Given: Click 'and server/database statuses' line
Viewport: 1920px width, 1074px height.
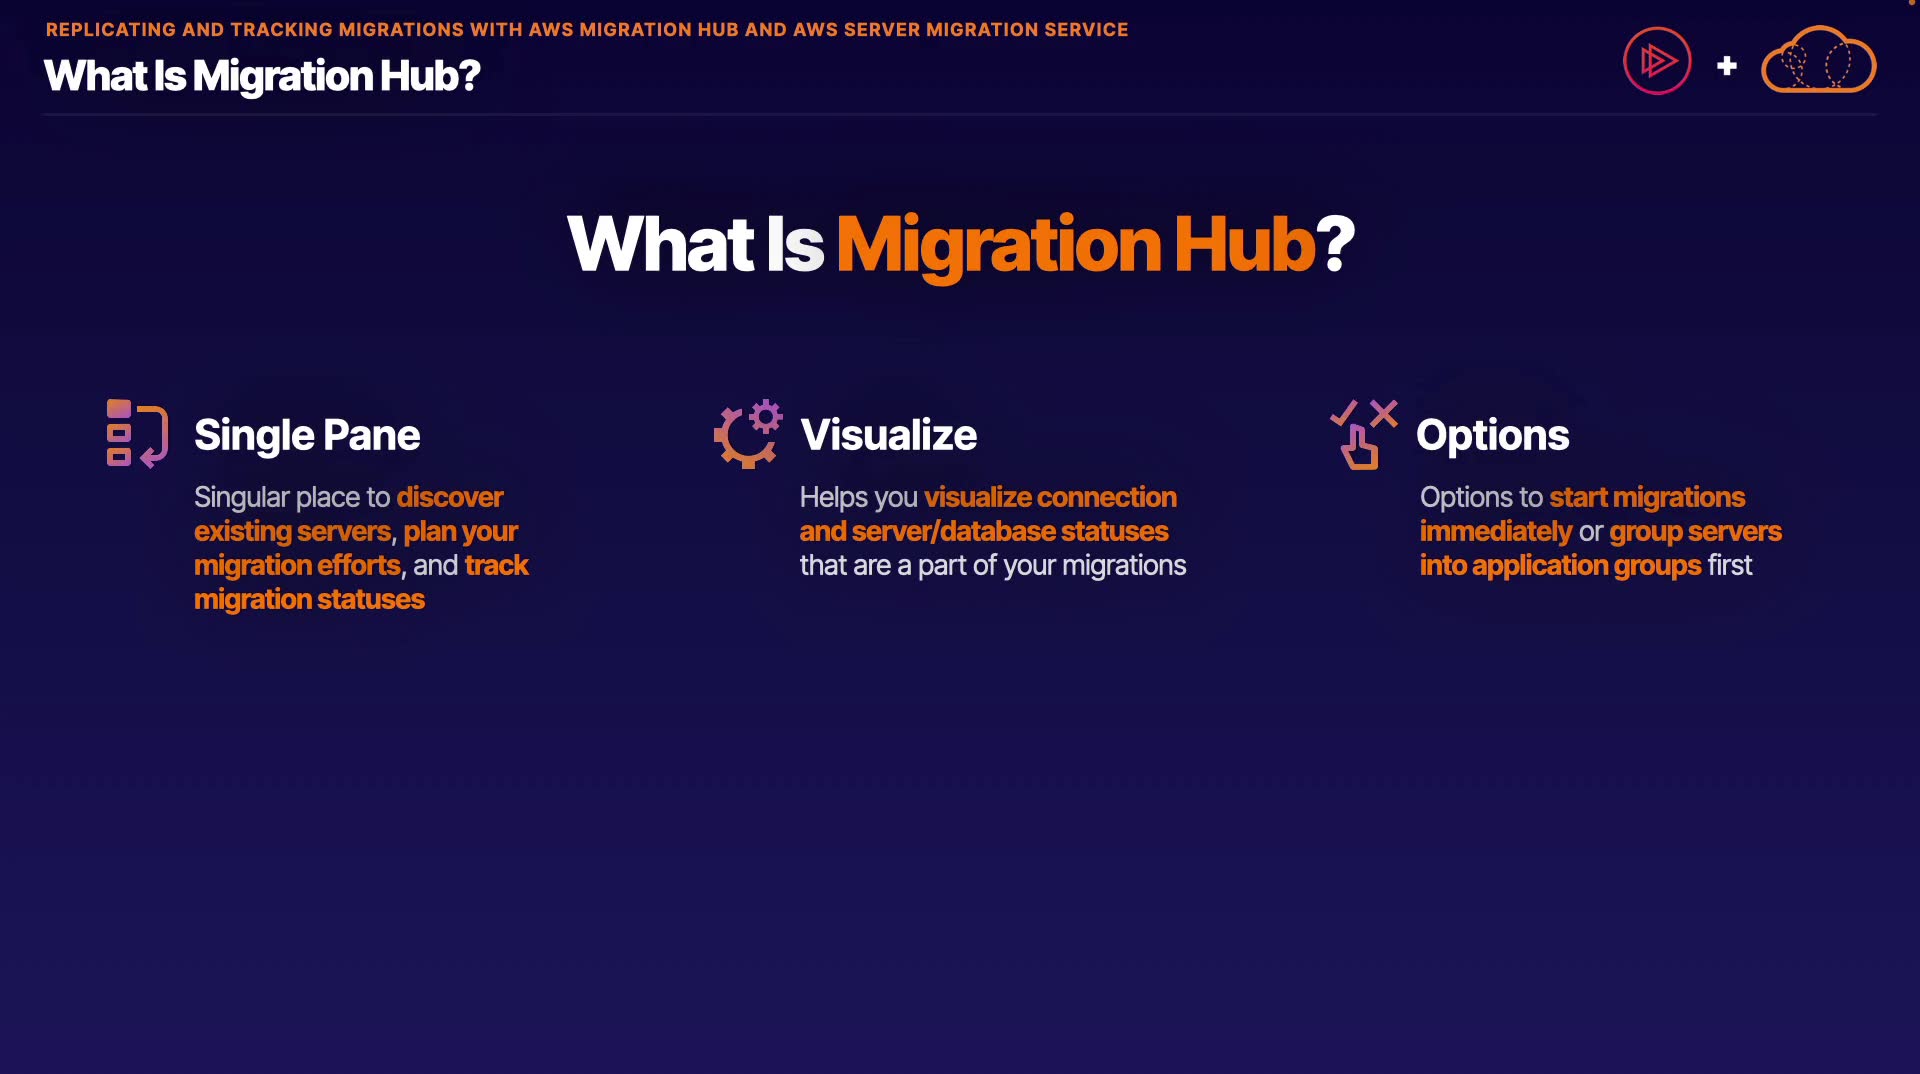Looking at the screenshot, I should (x=984, y=531).
